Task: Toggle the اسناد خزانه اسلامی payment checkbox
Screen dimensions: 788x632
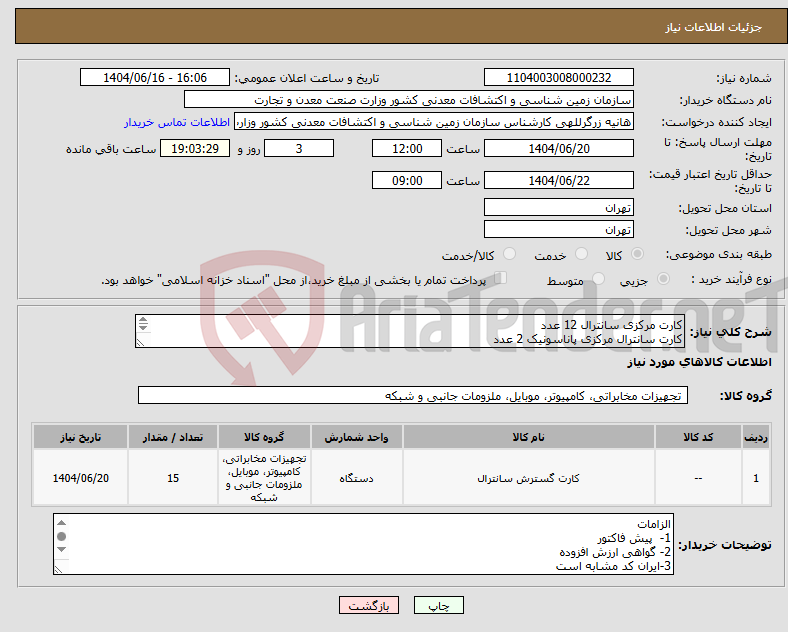Action: (501, 278)
